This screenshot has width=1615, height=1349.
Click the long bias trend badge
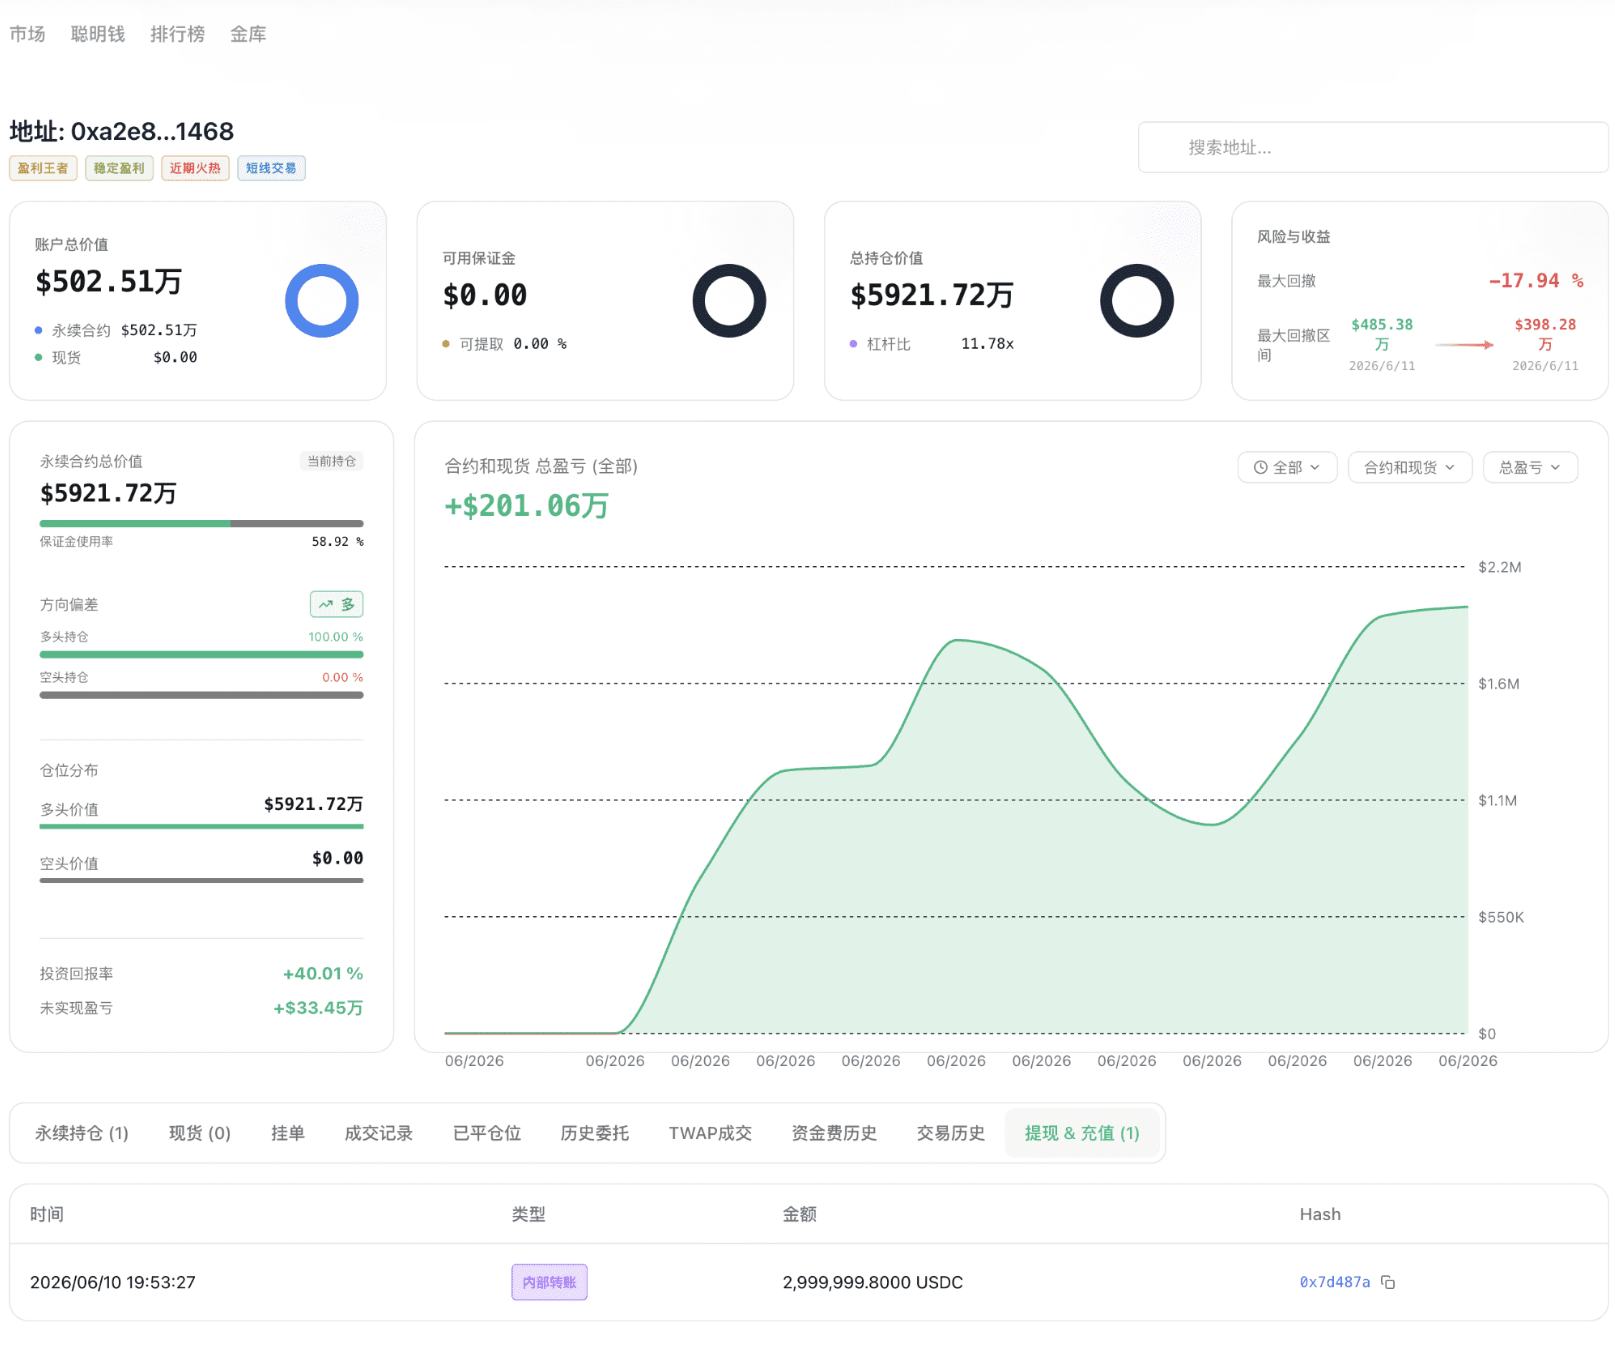click(x=337, y=604)
